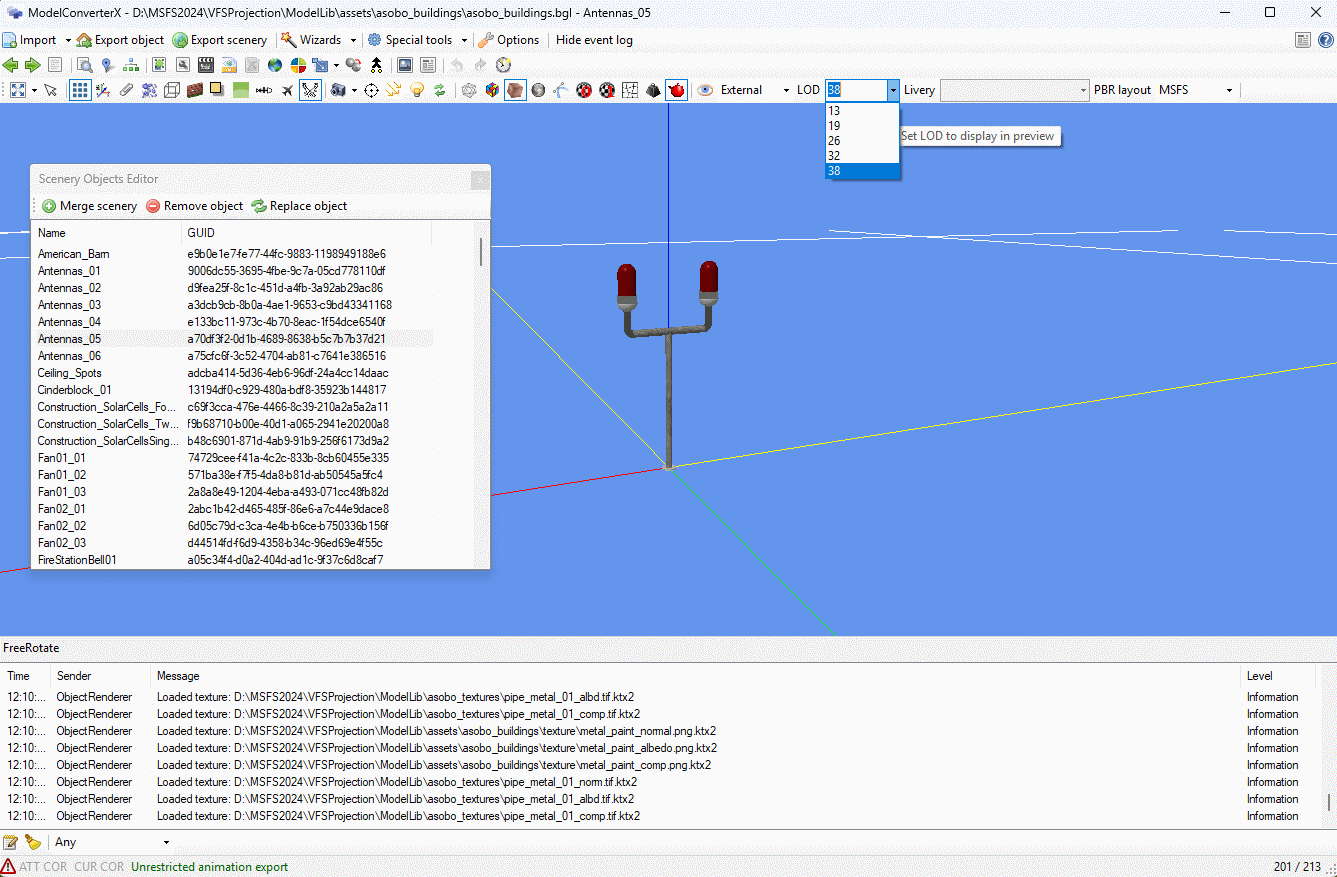Open the PBR layout MSFS dropdown

[1228, 89]
